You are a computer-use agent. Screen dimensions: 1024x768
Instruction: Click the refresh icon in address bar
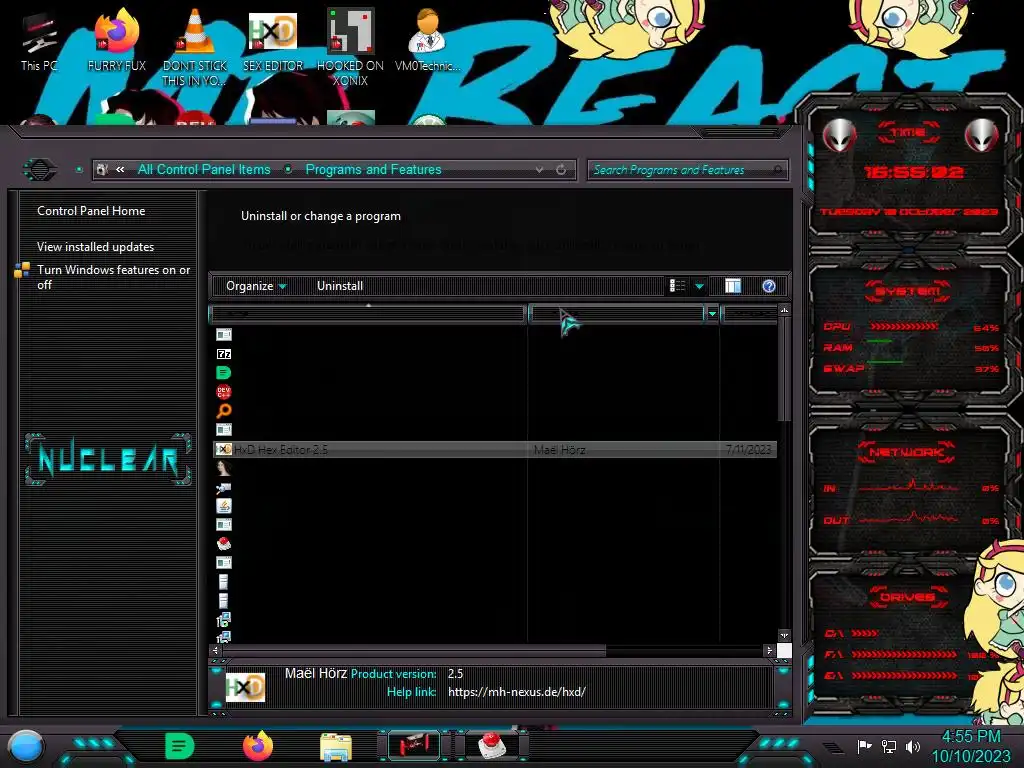[561, 170]
